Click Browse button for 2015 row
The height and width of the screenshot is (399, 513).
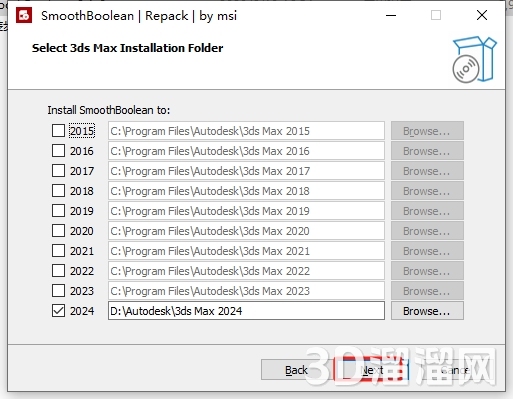[x=427, y=131]
